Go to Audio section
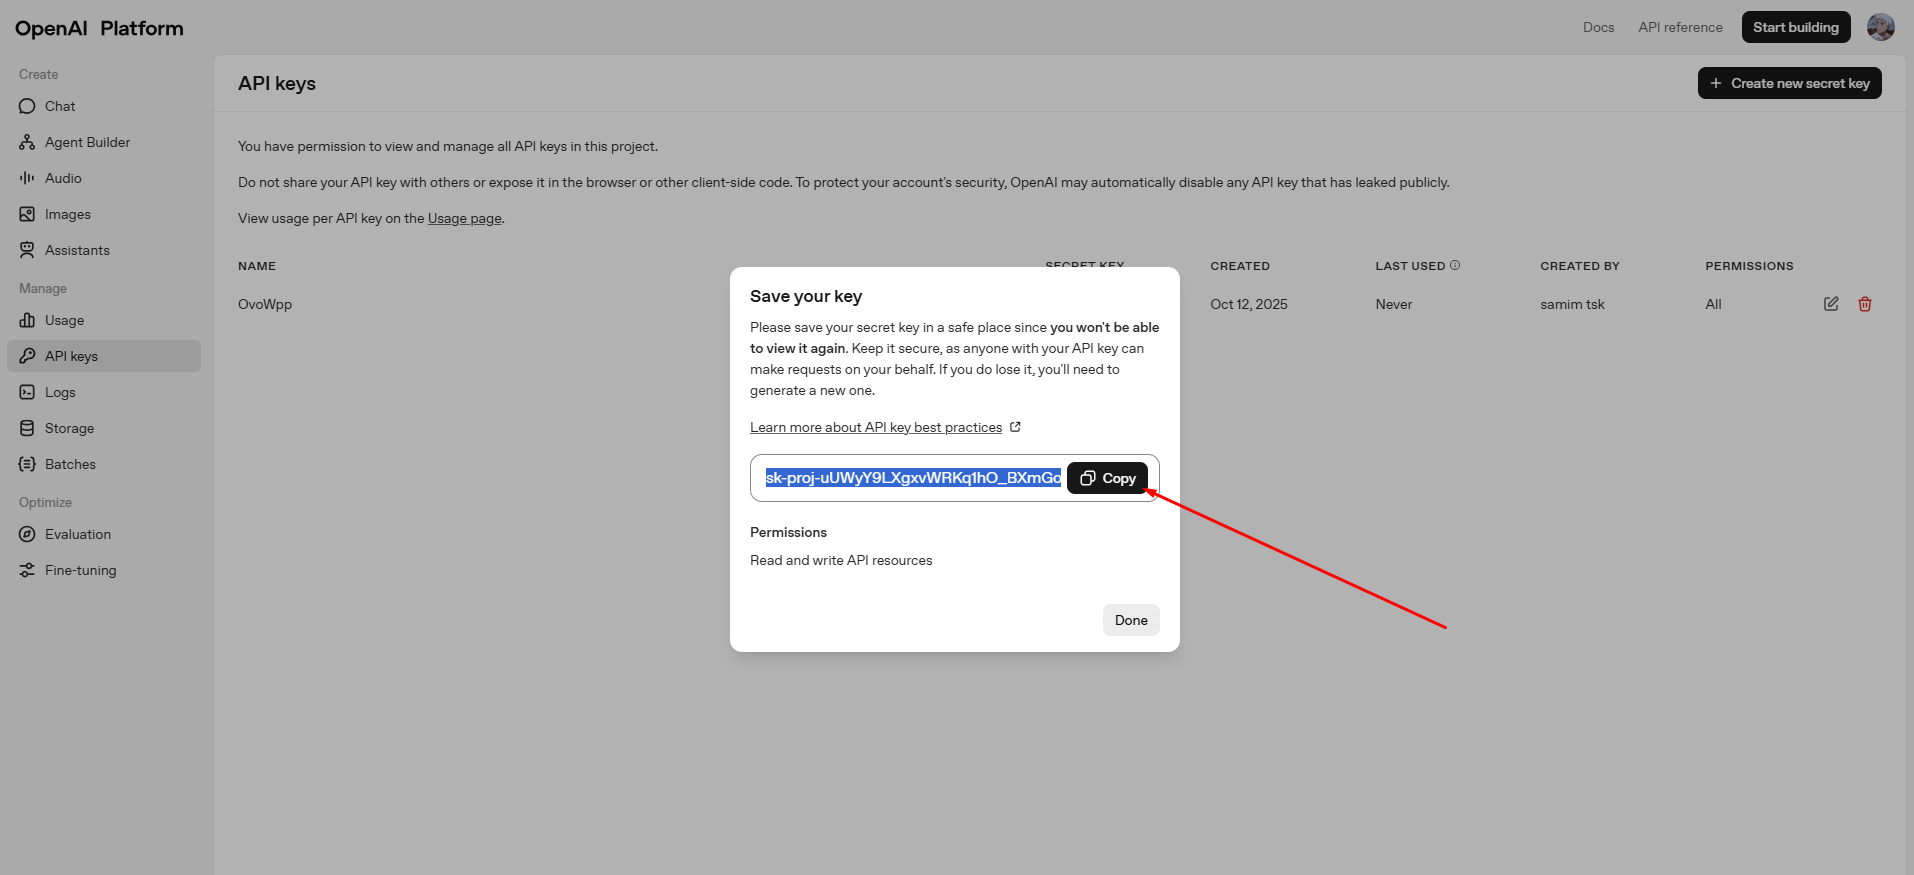This screenshot has width=1914, height=875. (x=63, y=178)
